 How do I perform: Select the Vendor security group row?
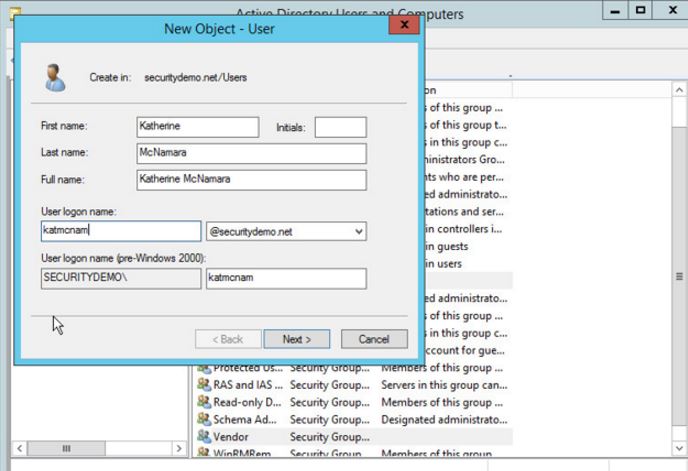click(354, 437)
